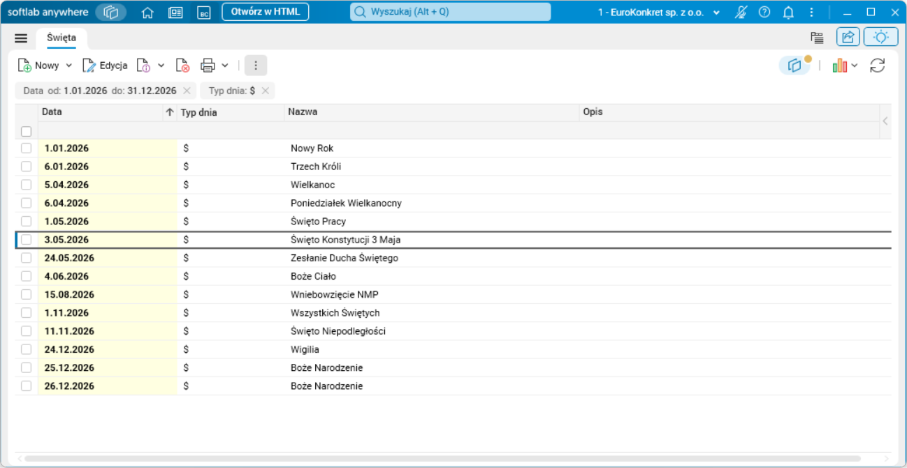Click the delete document icon
This screenshot has height=468, width=907.
pos(182,65)
